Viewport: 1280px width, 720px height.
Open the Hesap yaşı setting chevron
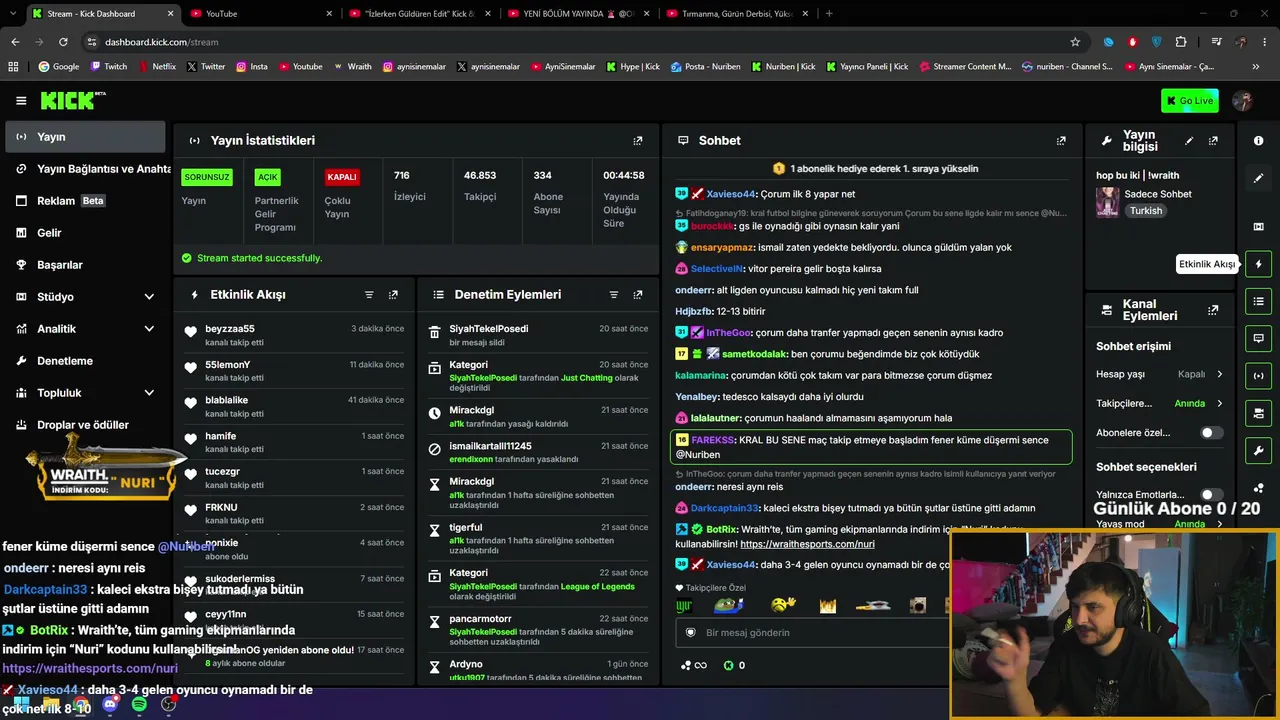coord(1219,374)
